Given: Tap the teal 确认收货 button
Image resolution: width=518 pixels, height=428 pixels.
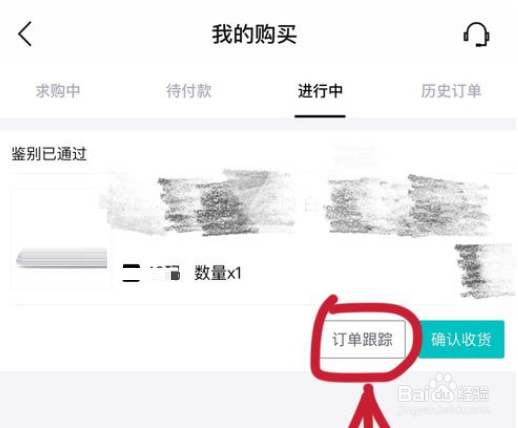Looking at the screenshot, I should (461, 339).
